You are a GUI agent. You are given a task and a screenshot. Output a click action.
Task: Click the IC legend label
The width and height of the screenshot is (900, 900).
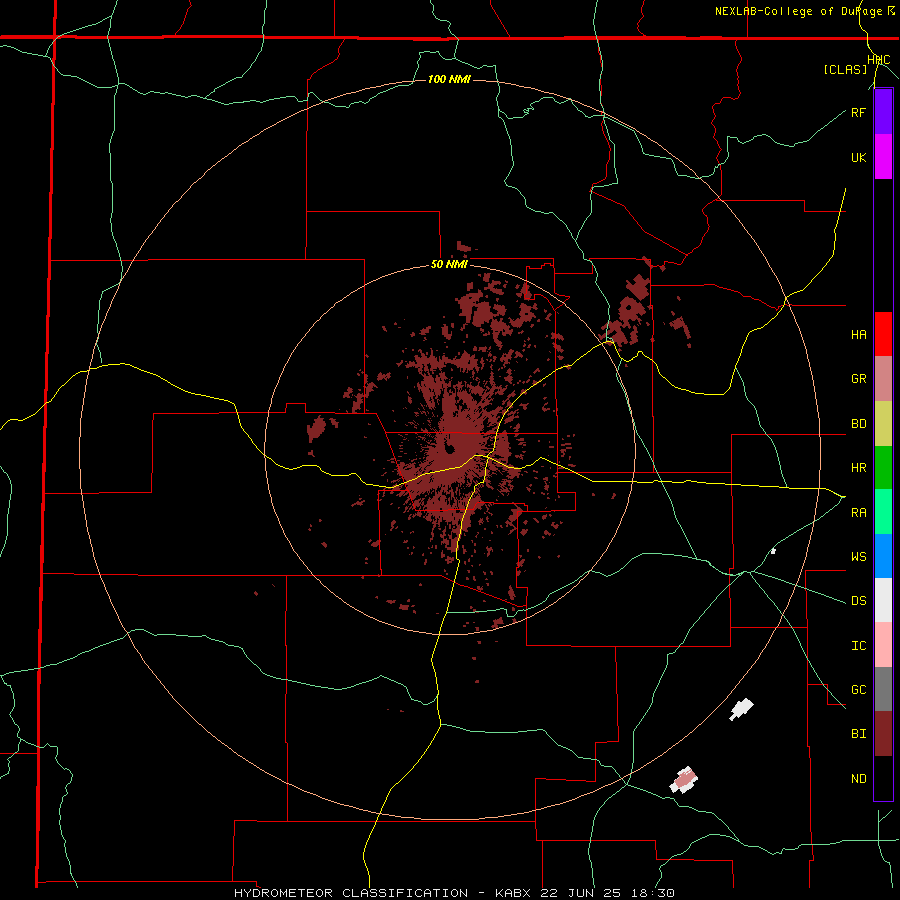tap(858, 645)
